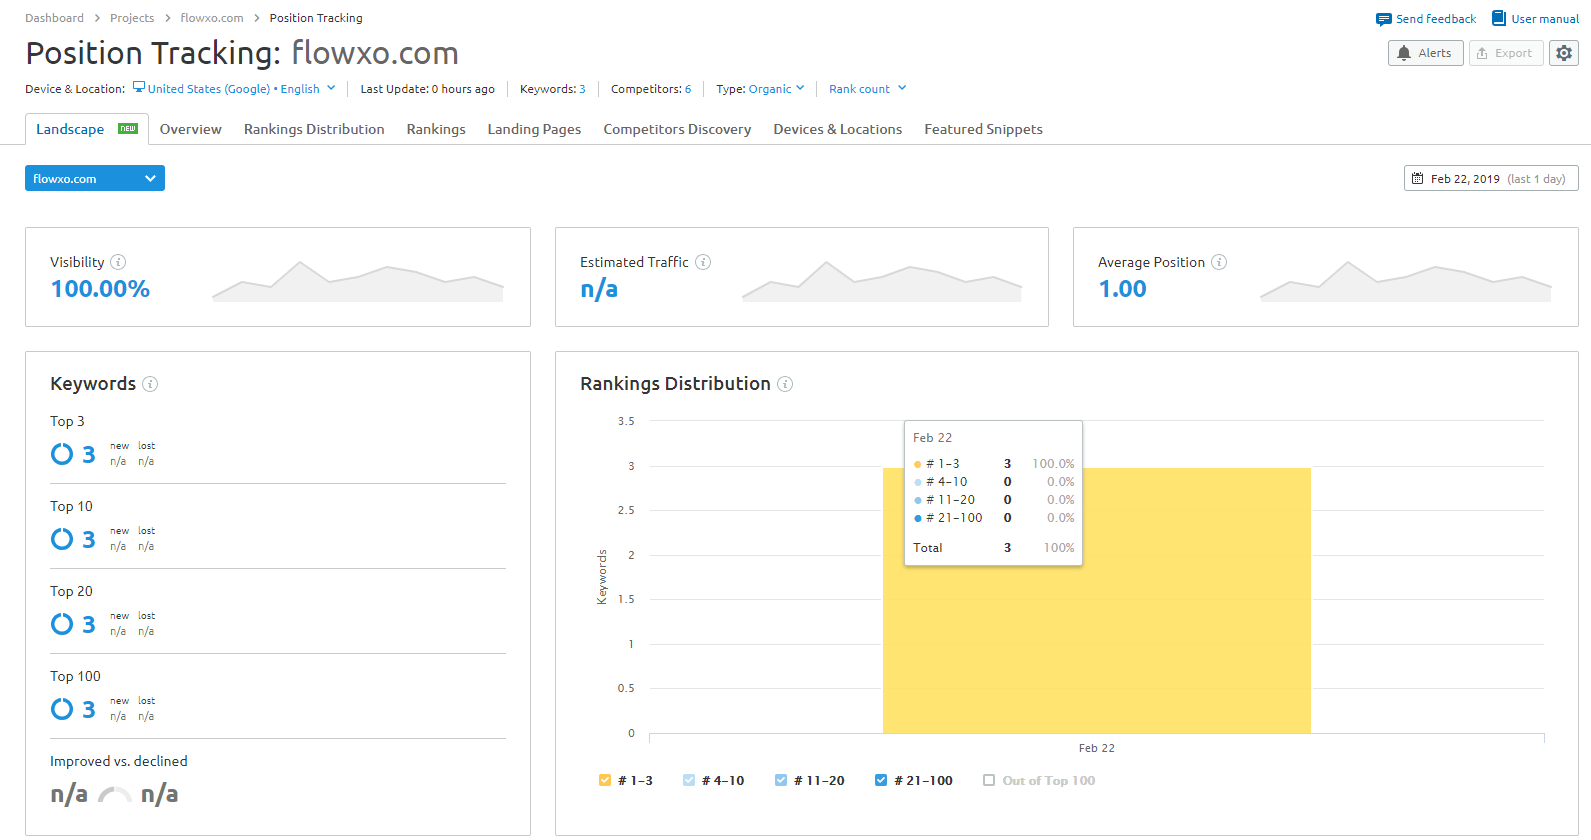Click the info icon next to Keywords heading
This screenshot has height=840, width=1591.
150,384
